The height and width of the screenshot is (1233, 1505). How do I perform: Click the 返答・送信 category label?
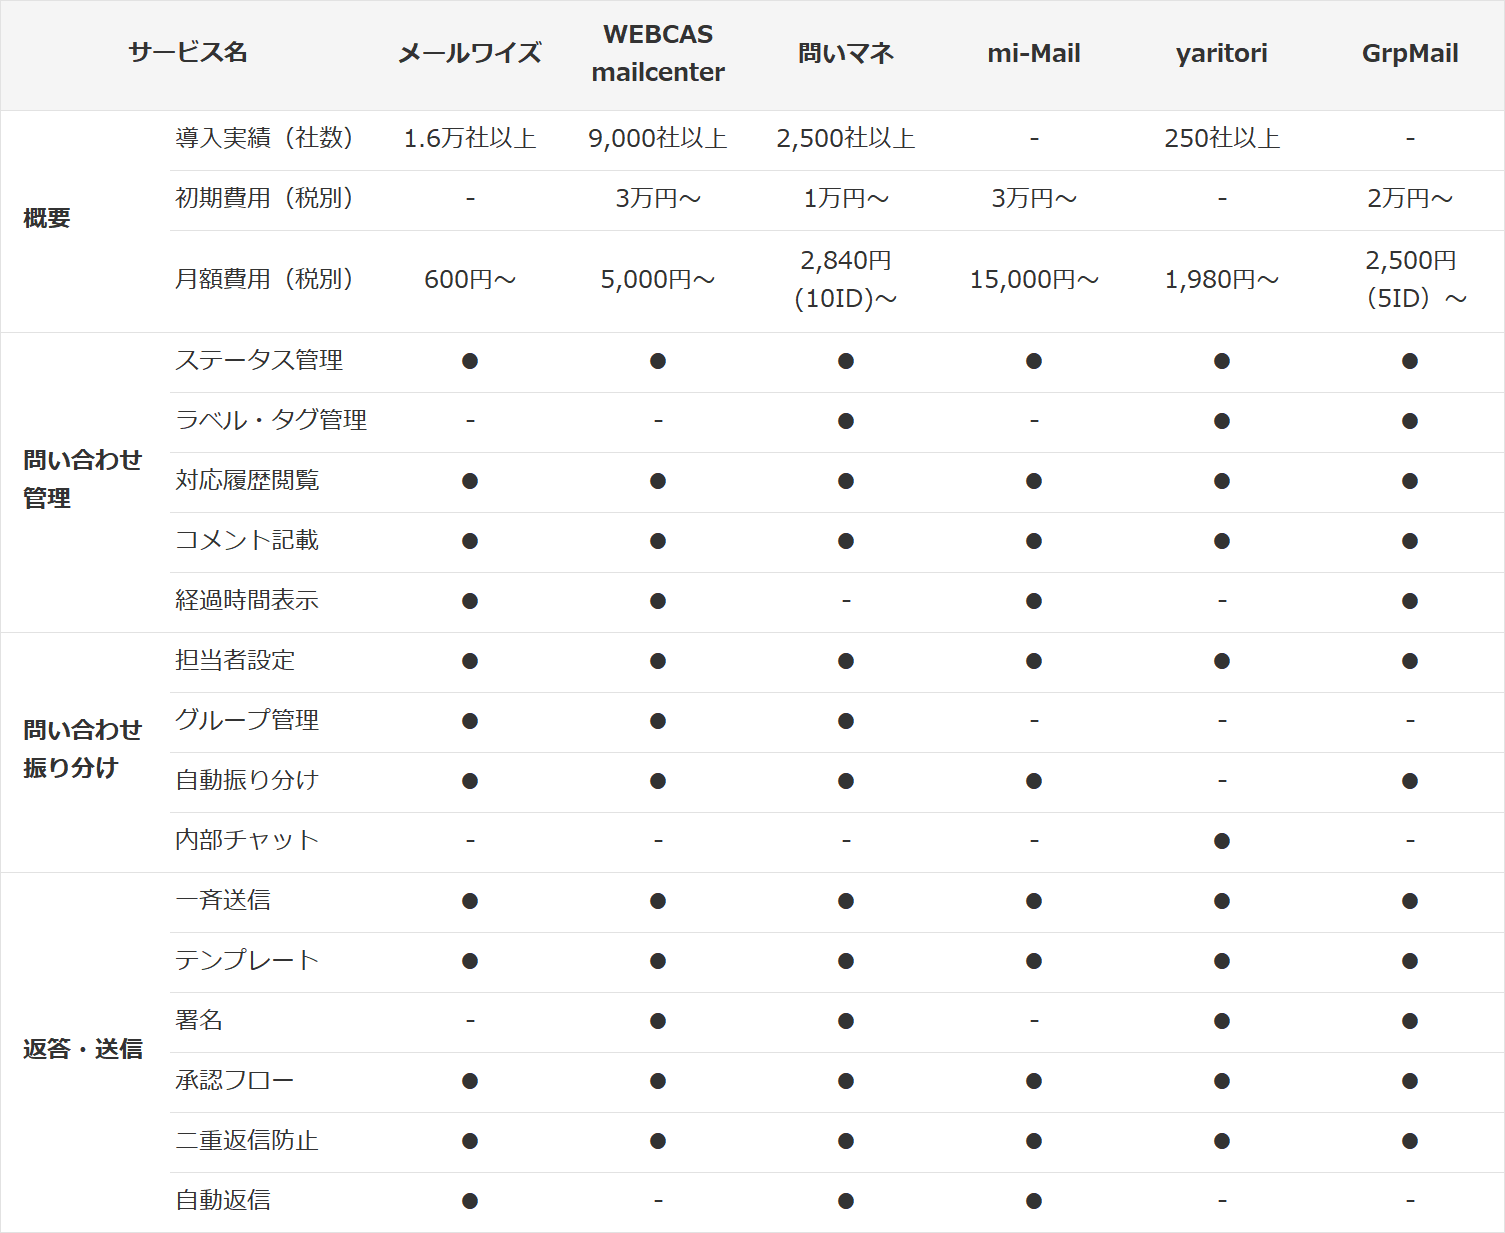82,1049
